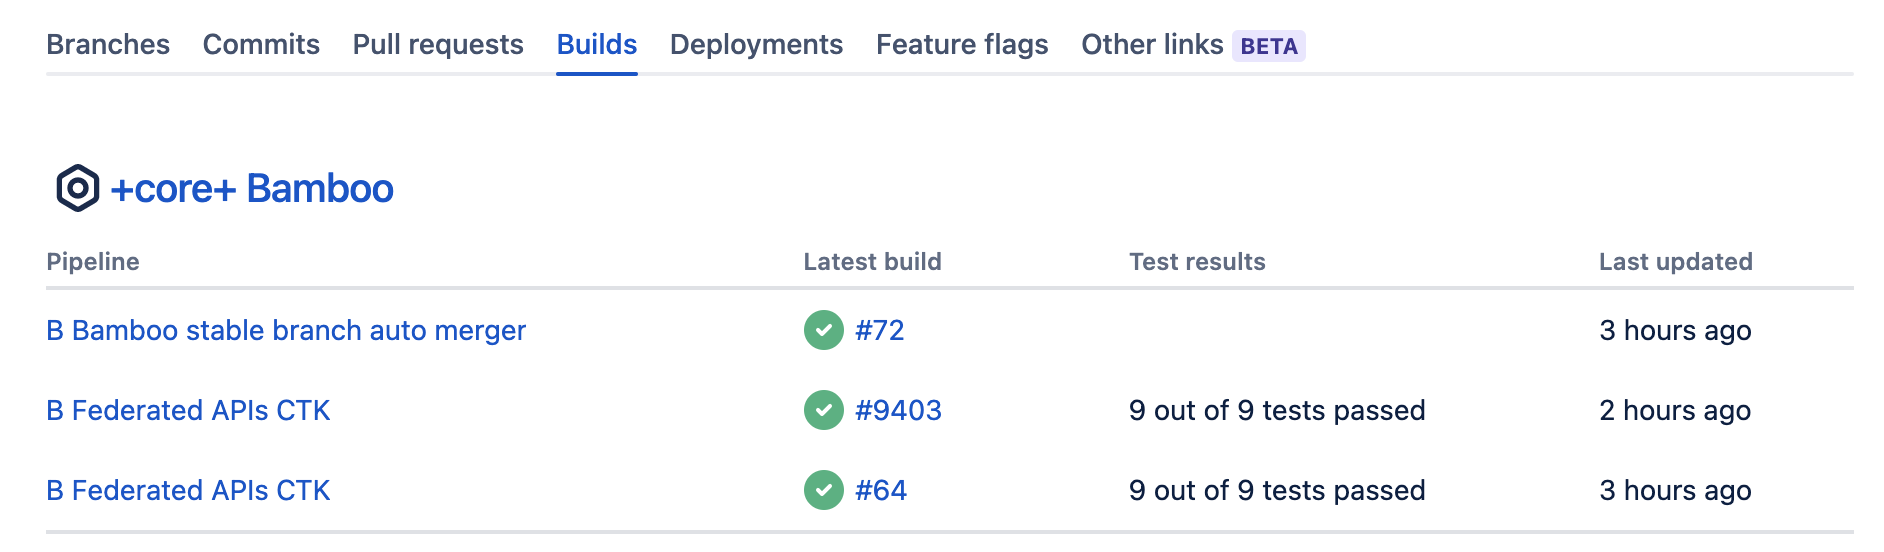Screen dimensions: 1884x552
Task: Click the Bamboo hexagon logo icon
Action: (78, 188)
